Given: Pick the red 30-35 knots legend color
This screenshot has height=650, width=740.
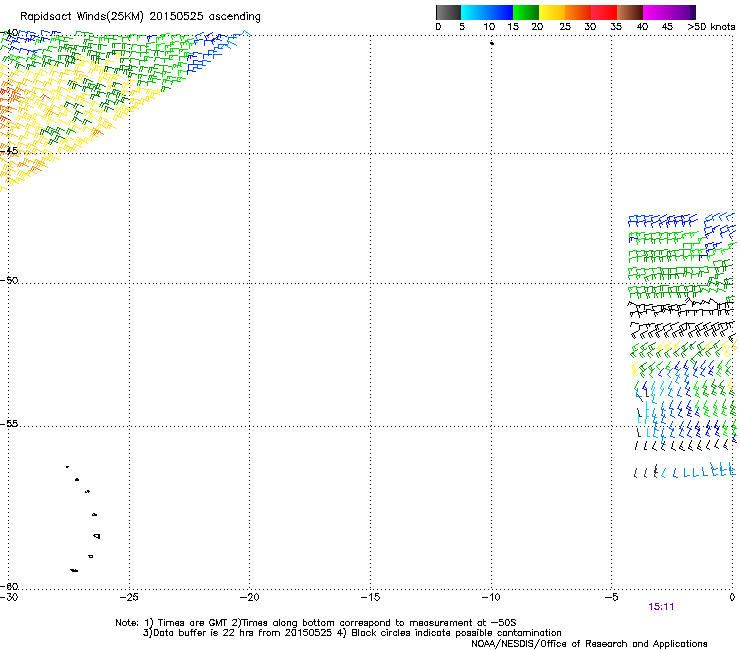Looking at the screenshot, I should [x=604, y=12].
